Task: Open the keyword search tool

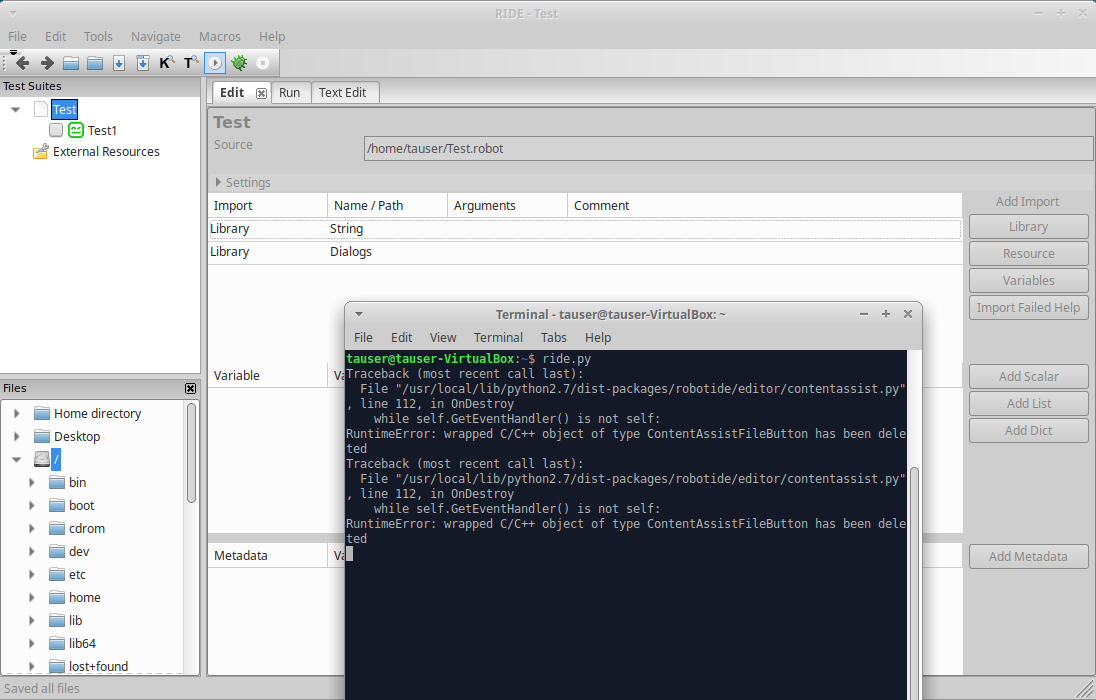Action: (166, 62)
